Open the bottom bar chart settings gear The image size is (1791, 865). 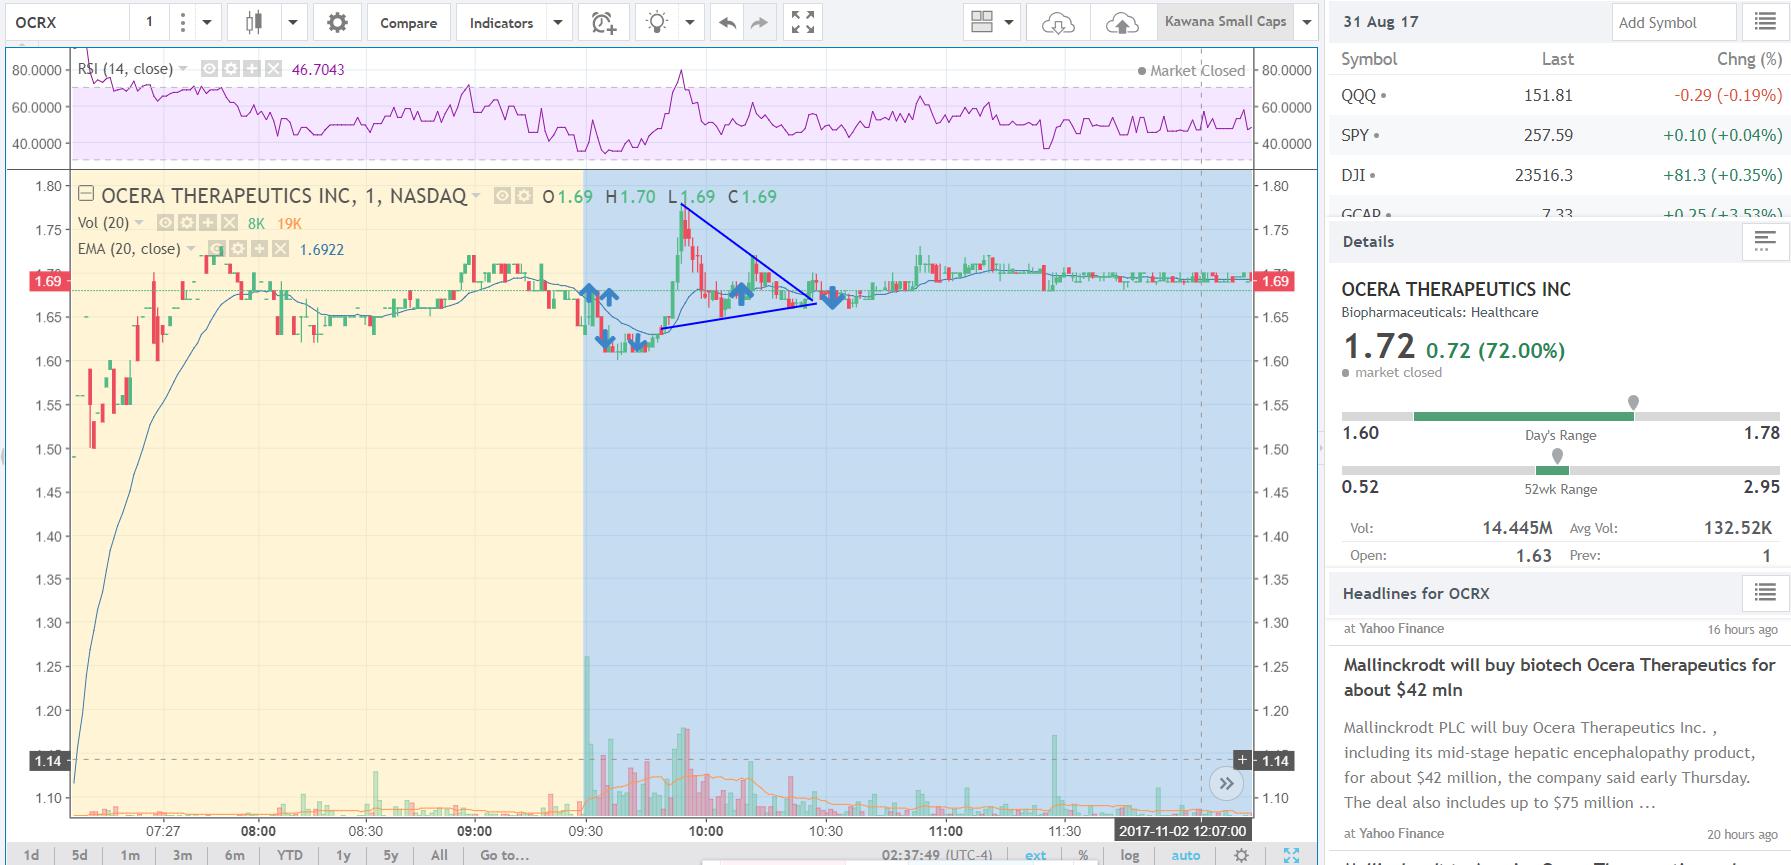pos(1241,855)
